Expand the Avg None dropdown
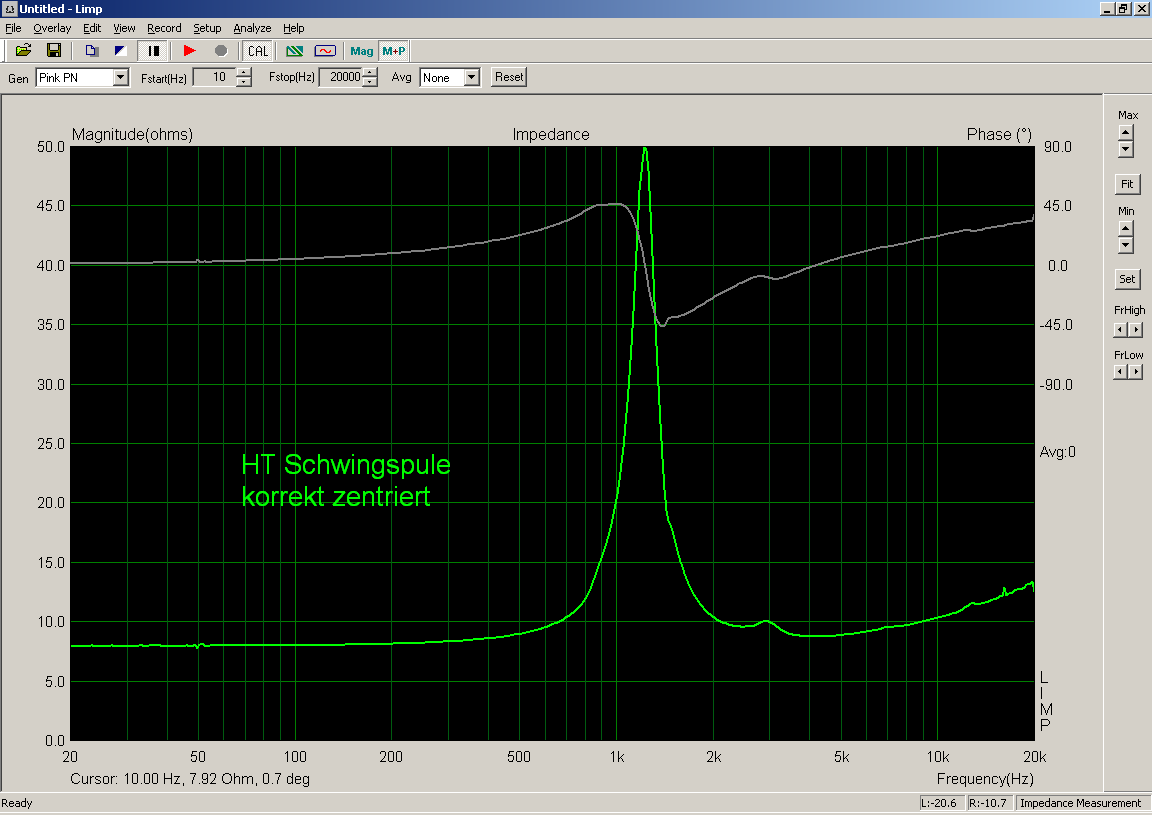This screenshot has width=1152, height=815. click(472, 77)
